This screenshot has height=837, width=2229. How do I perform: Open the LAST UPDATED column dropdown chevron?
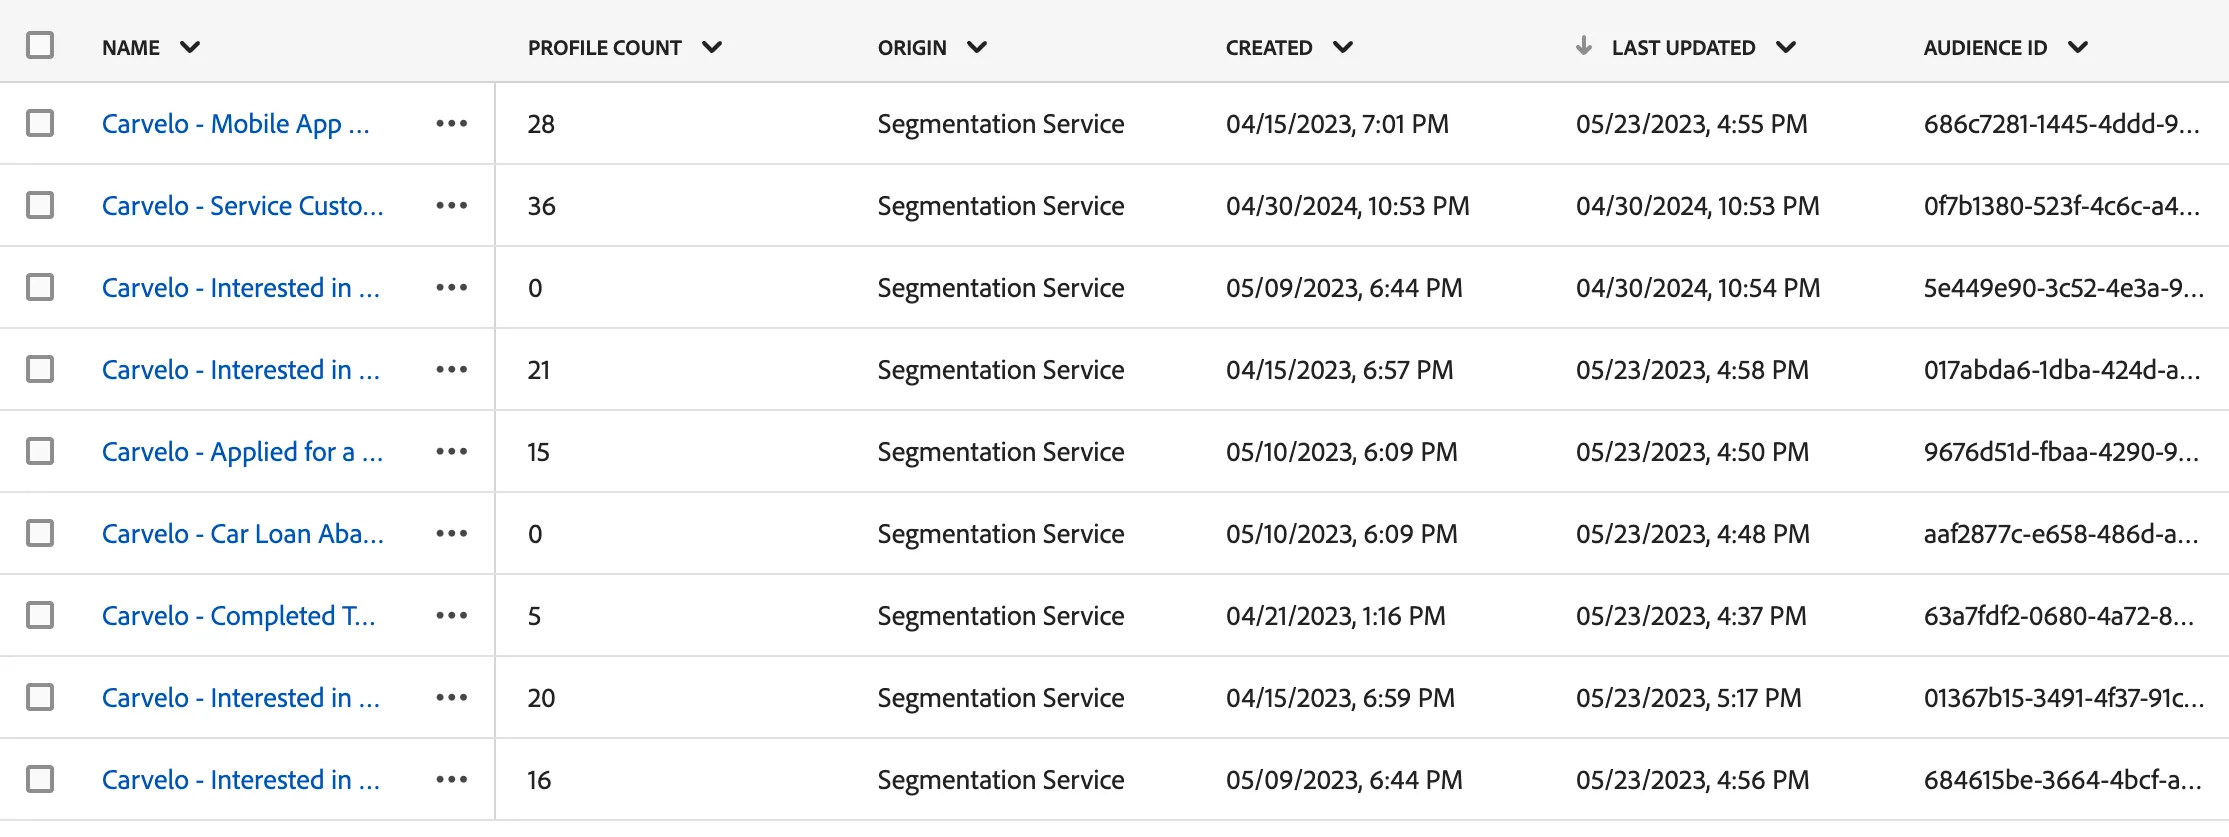(x=1786, y=47)
